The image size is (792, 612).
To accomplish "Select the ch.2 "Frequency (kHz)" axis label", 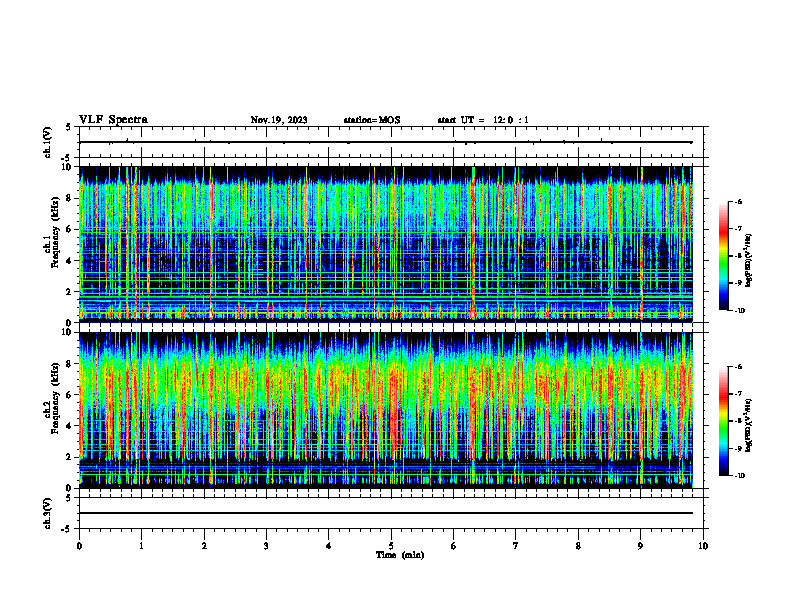I will pyautogui.click(x=55, y=398).
